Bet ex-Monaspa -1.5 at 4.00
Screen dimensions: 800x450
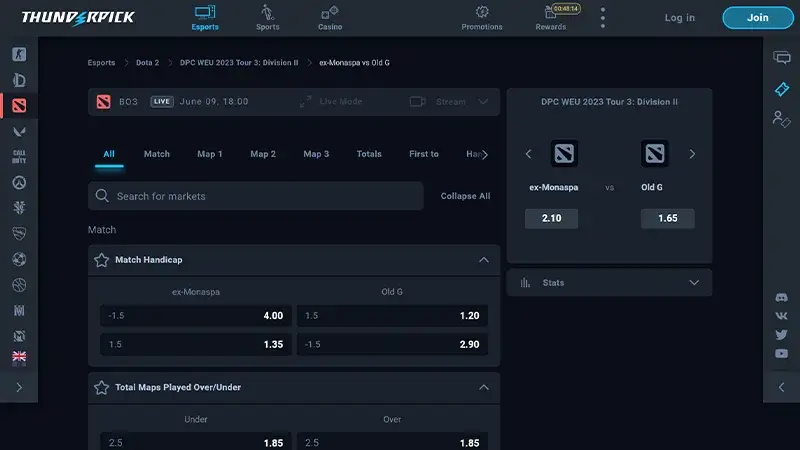pos(195,316)
